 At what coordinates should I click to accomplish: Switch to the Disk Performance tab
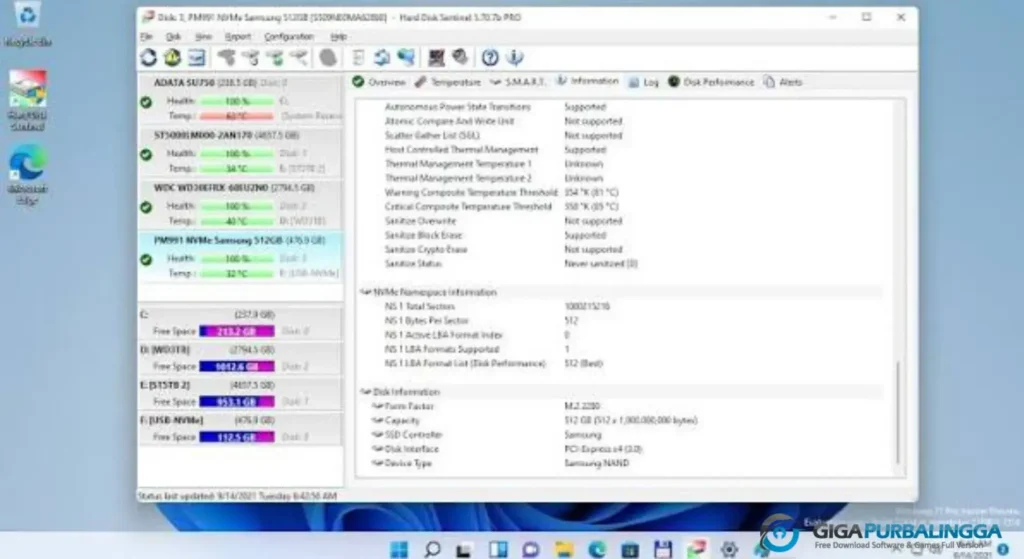point(711,82)
